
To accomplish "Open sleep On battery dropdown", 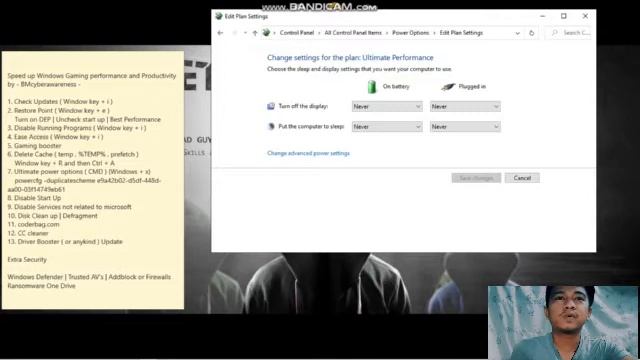I will tap(387, 127).
